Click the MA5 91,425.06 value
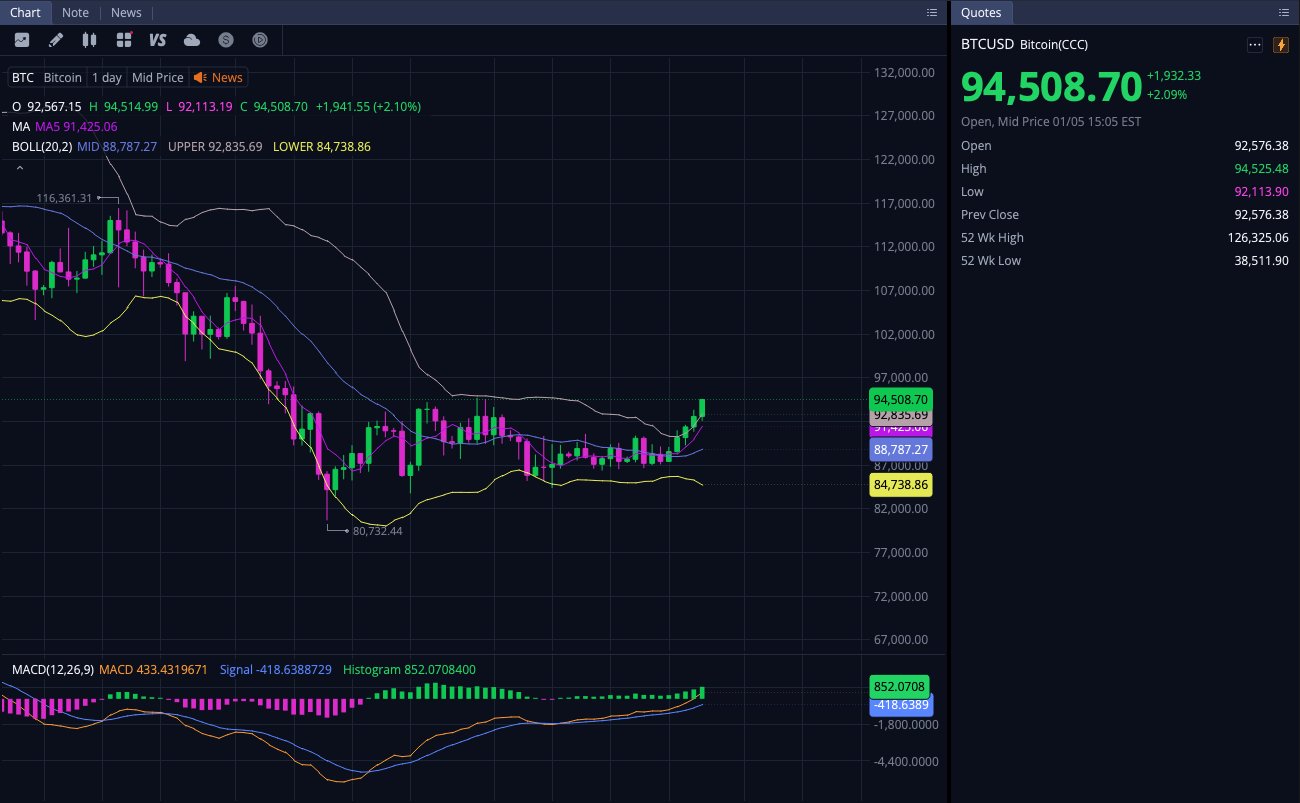Viewport: 1300px width, 803px height. click(76, 126)
